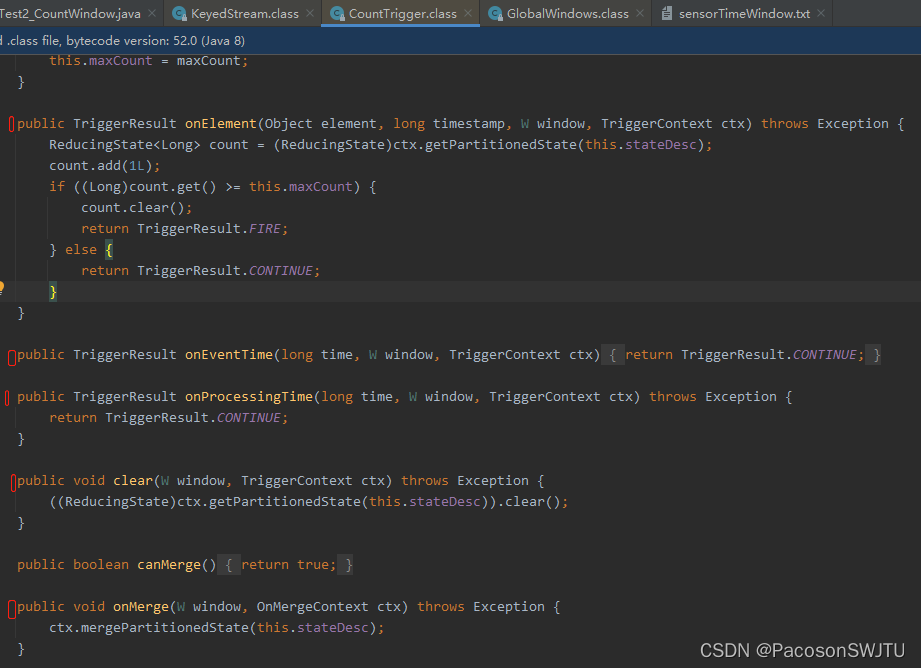Collapse the onElement method fold marker
Image resolution: width=921 pixels, height=668 pixels.
pyautogui.click(x=12, y=124)
